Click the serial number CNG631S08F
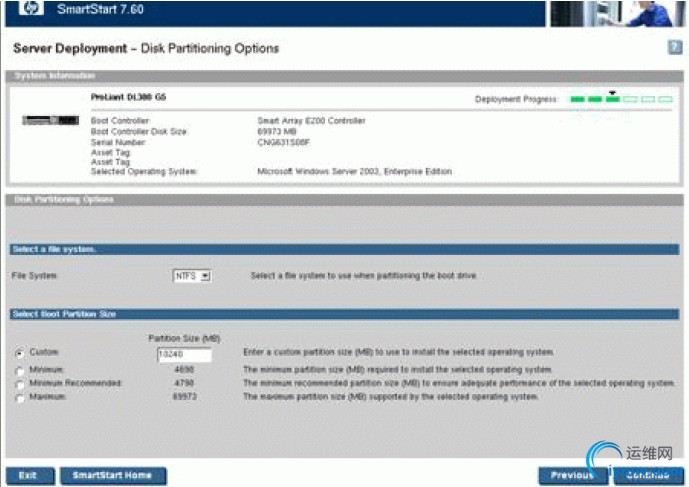 click(283, 142)
